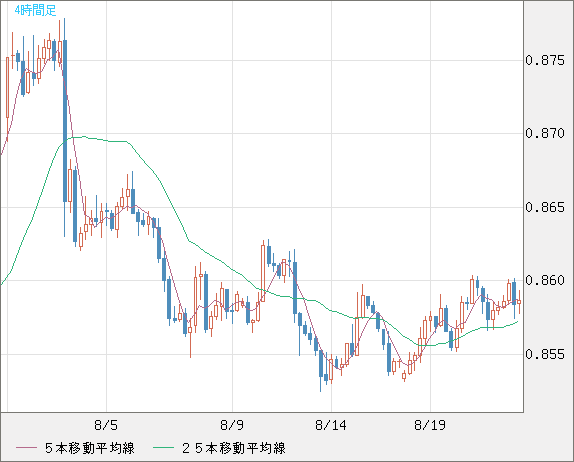
Task: Click the 5本移動平均線 legend text
Action: click(90, 448)
